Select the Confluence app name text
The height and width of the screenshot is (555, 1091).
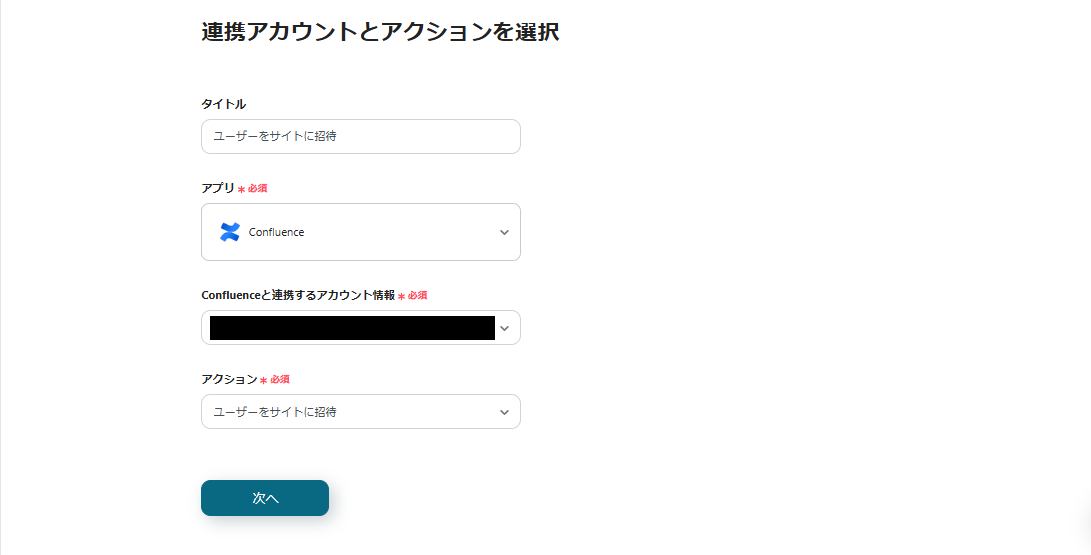click(x=276, y=232)
